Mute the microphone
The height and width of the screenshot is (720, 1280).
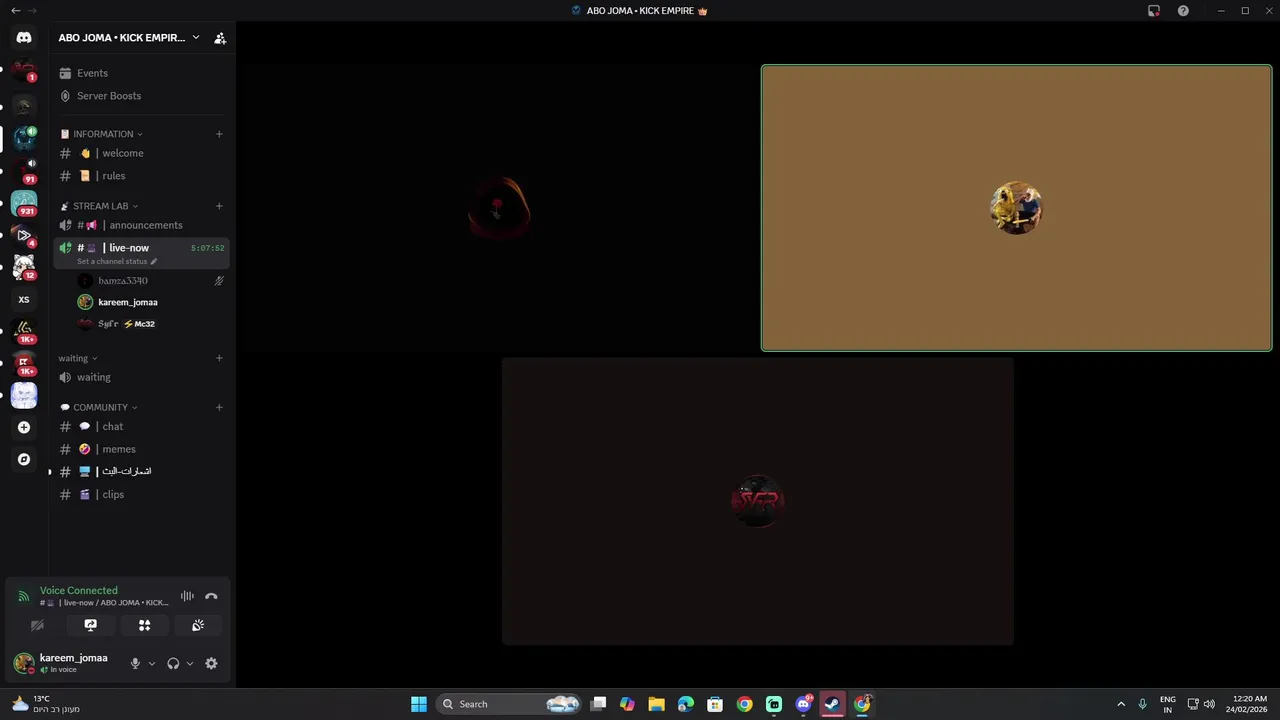(x=135, y=663)
